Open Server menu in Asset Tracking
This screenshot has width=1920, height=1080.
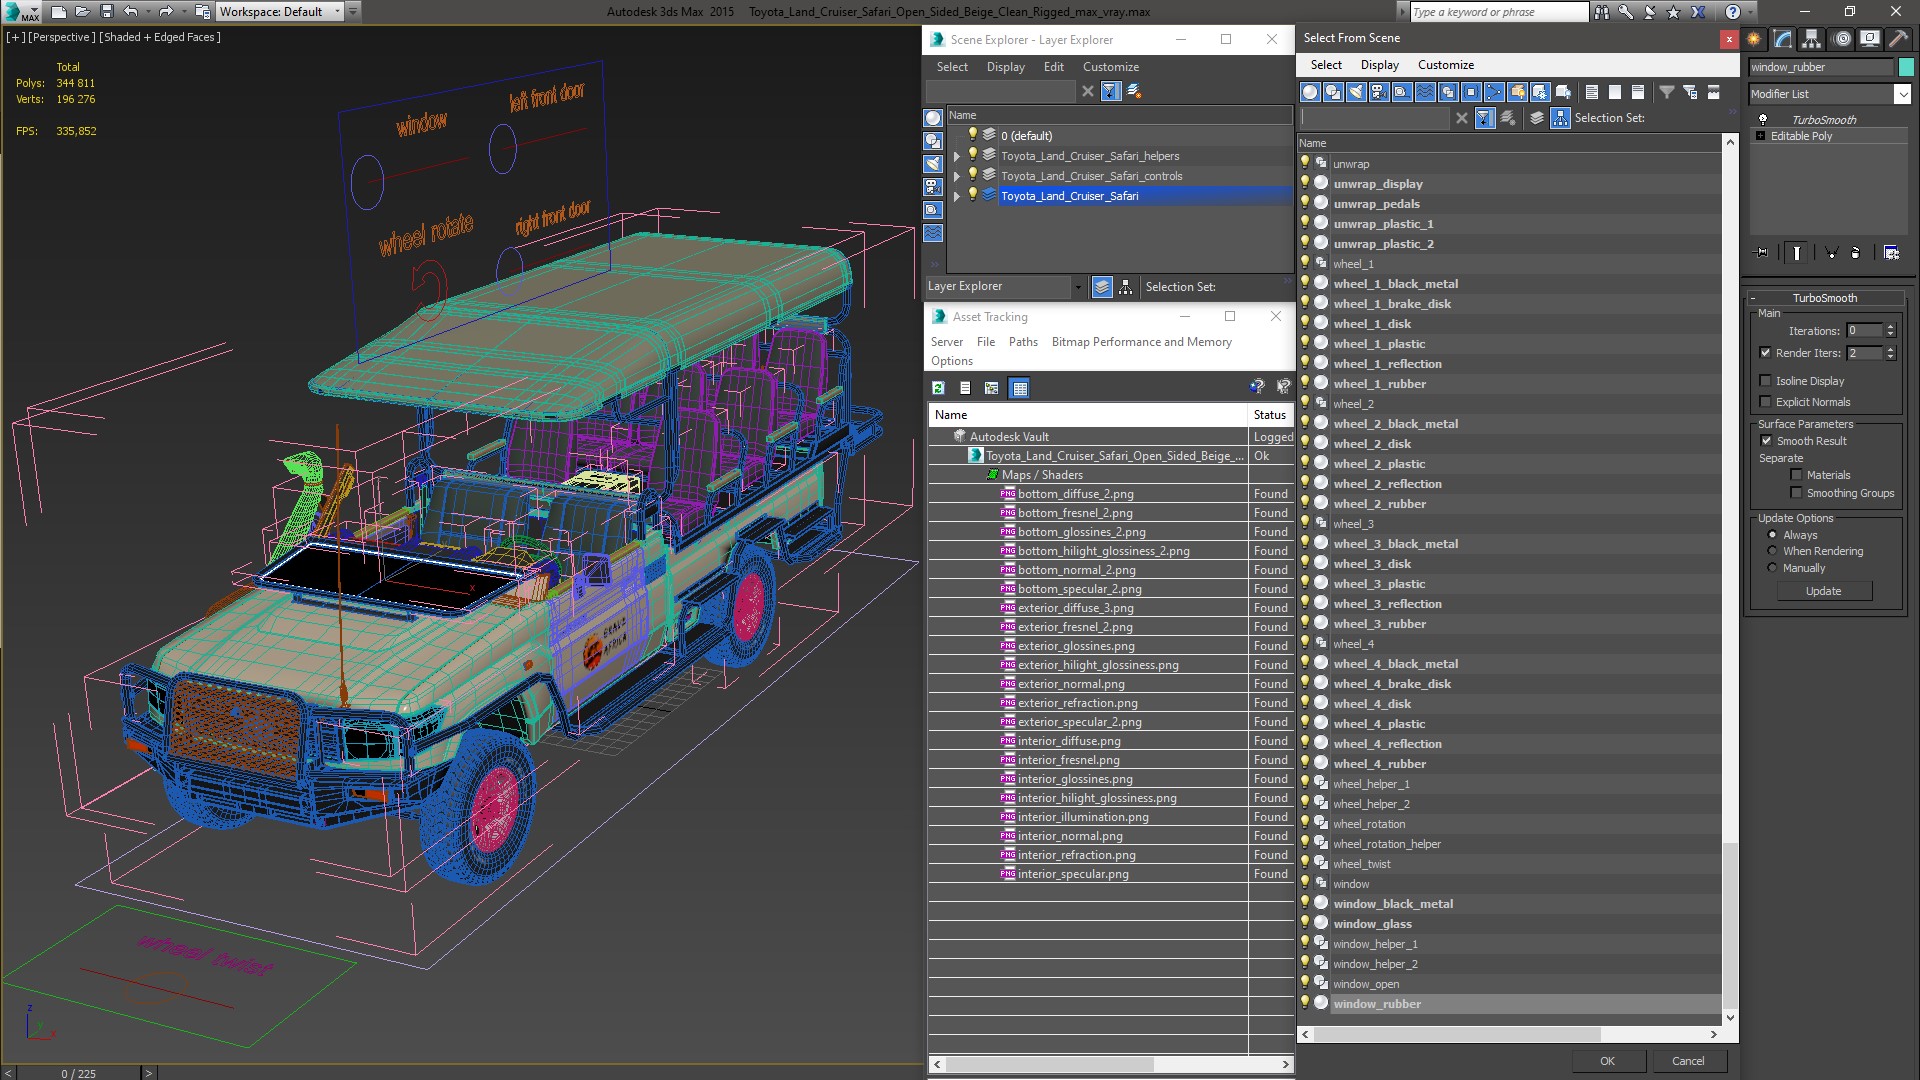click(x=946, y=342)
